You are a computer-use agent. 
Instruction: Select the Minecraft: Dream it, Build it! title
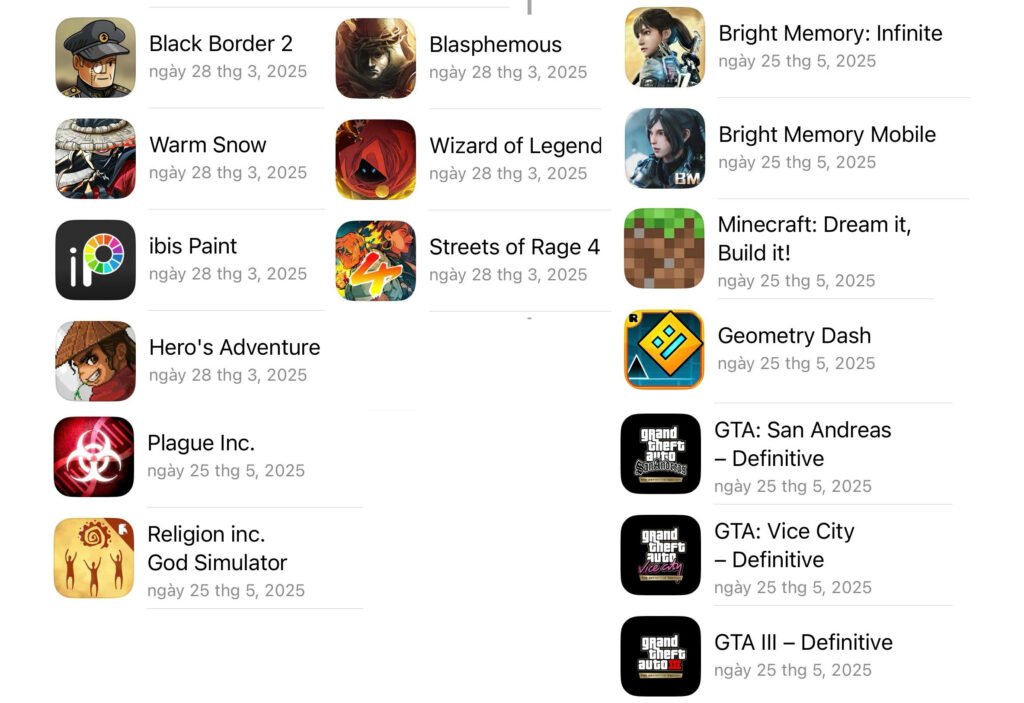click(814, 238)
